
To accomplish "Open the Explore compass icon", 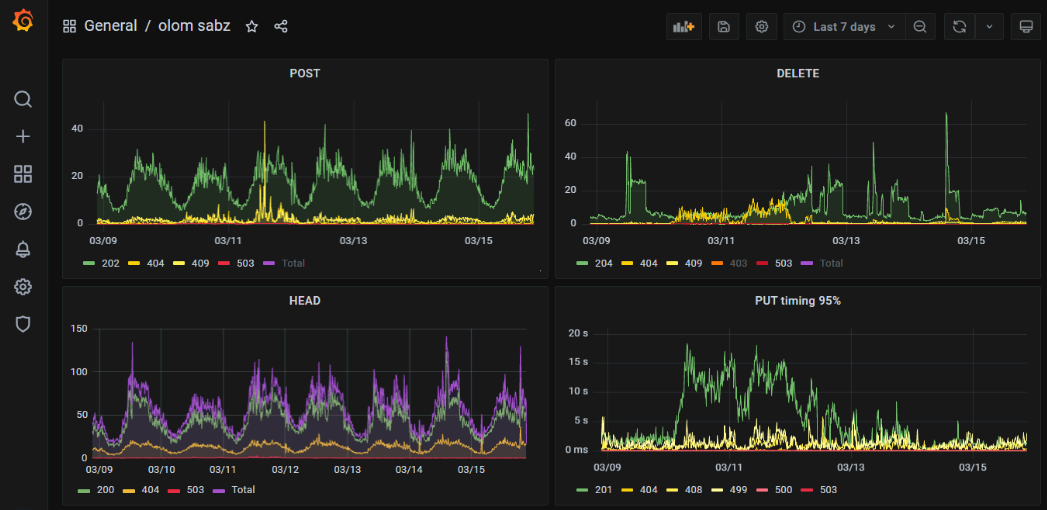I will tap(23, 211).
